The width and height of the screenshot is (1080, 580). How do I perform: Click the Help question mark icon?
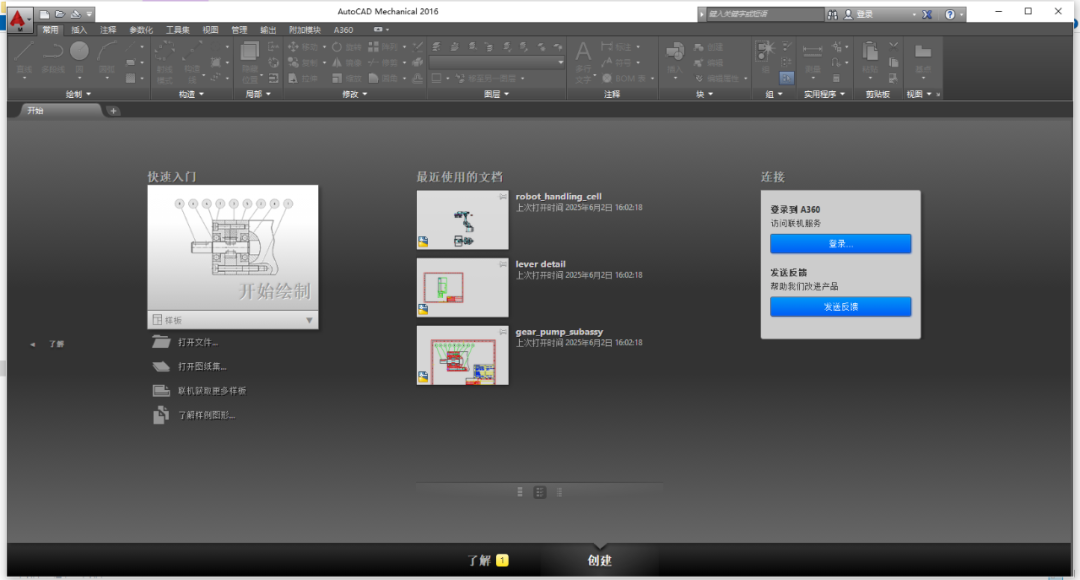coord(949,15)
